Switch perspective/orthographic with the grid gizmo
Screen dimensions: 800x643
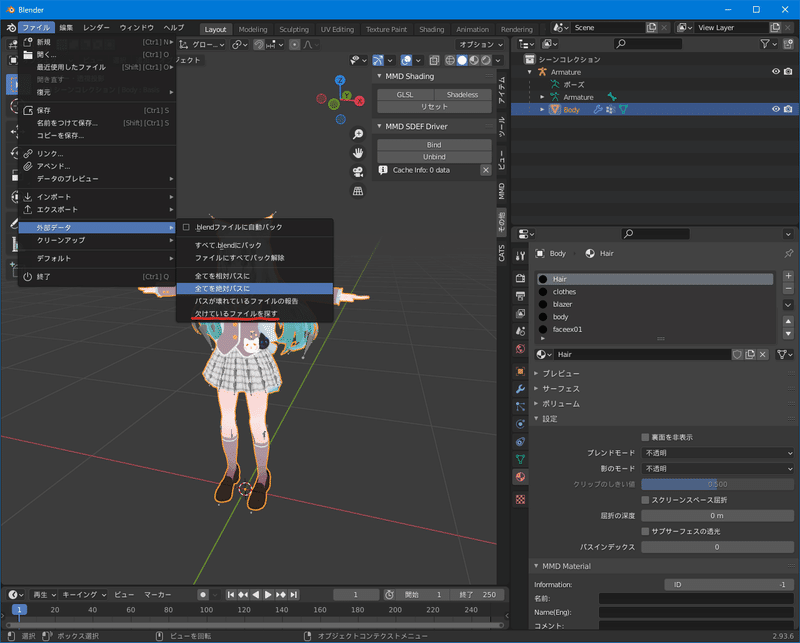coord(358,191)
